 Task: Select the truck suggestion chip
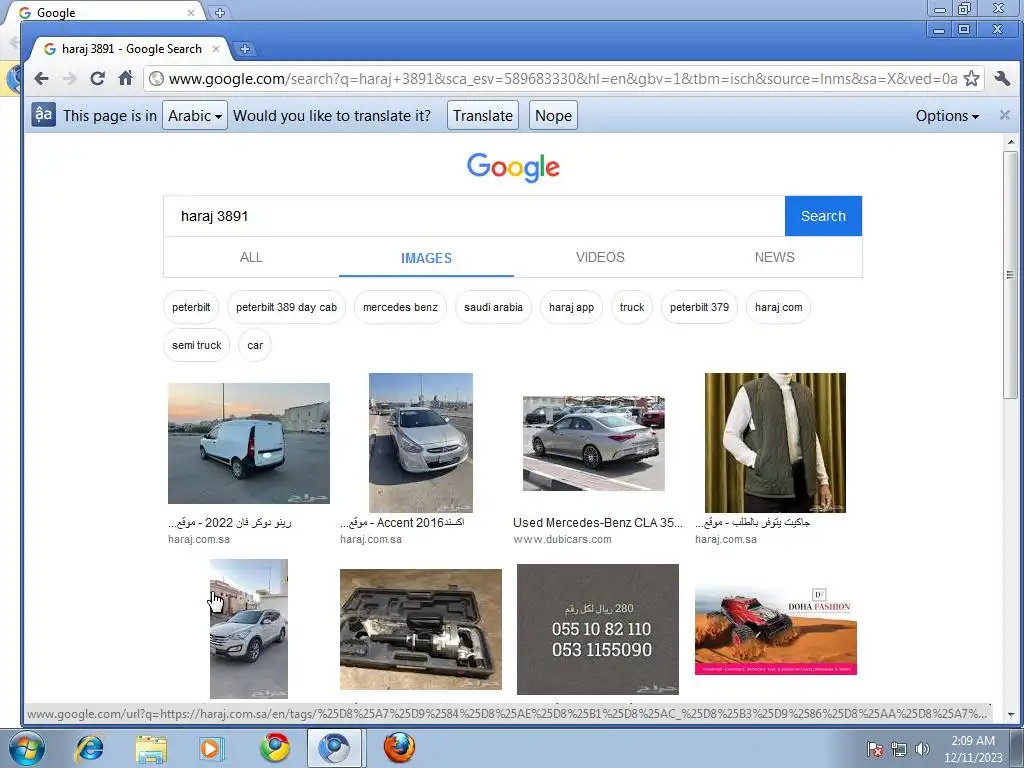(632, 307)
